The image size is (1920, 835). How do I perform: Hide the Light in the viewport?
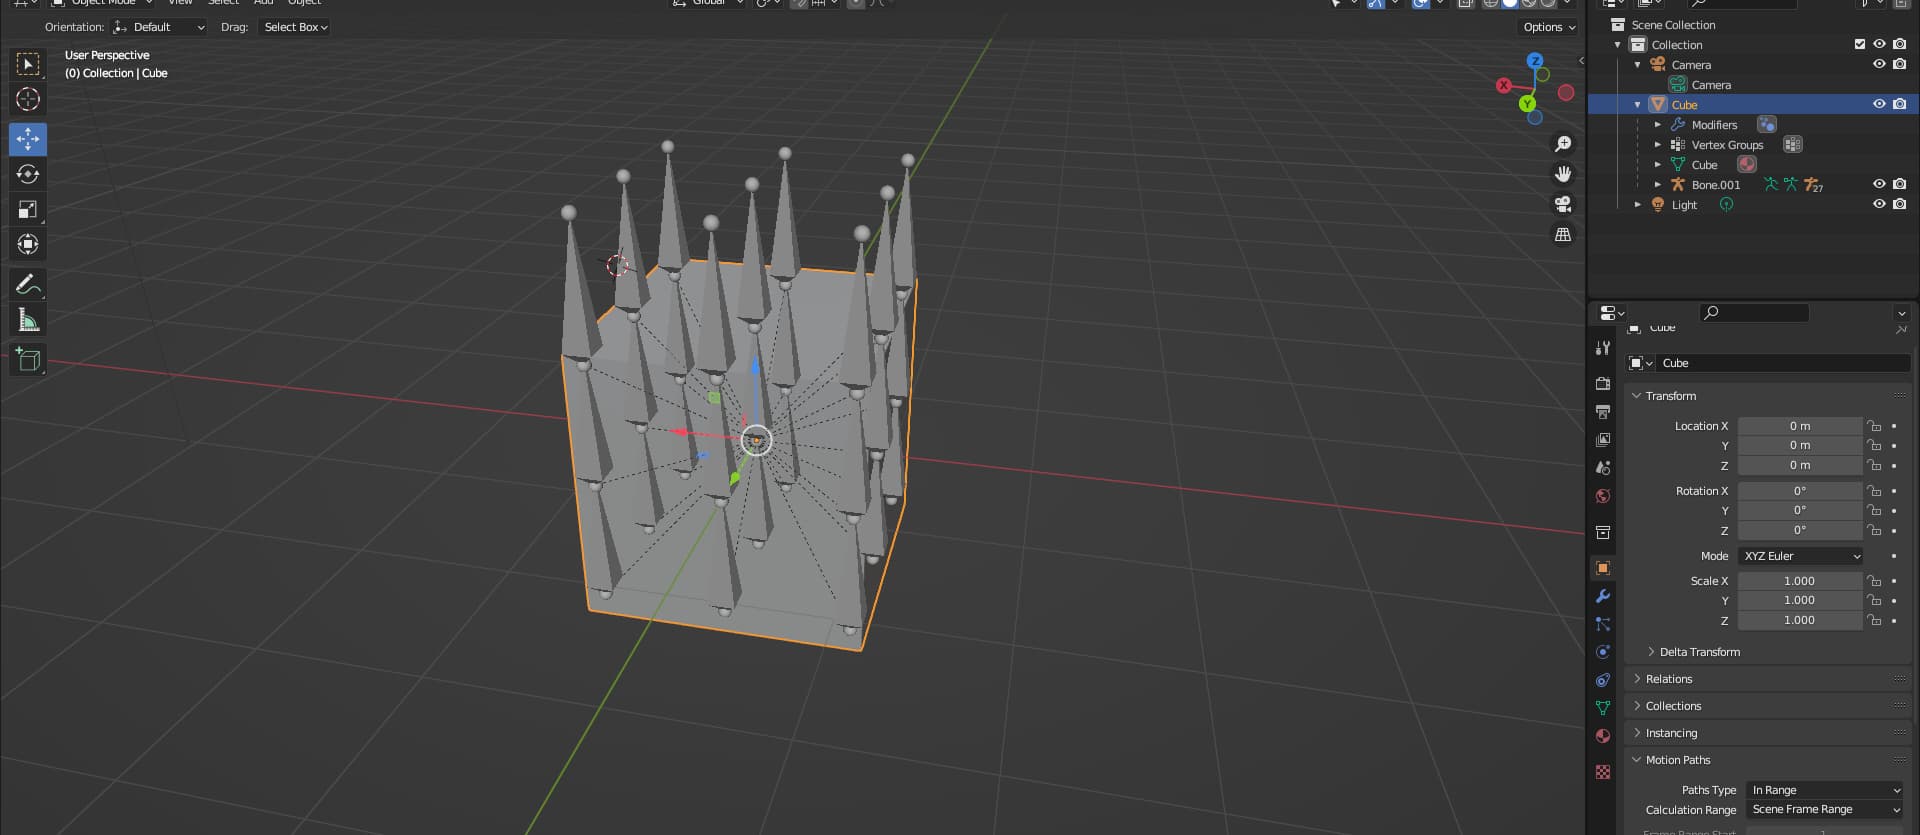[1879, 204]
